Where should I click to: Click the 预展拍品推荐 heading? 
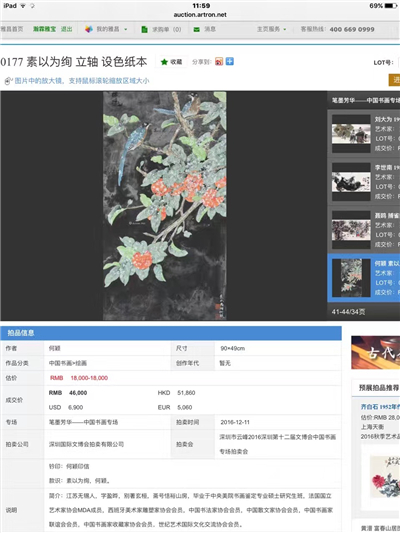click(x=379, y=388)
